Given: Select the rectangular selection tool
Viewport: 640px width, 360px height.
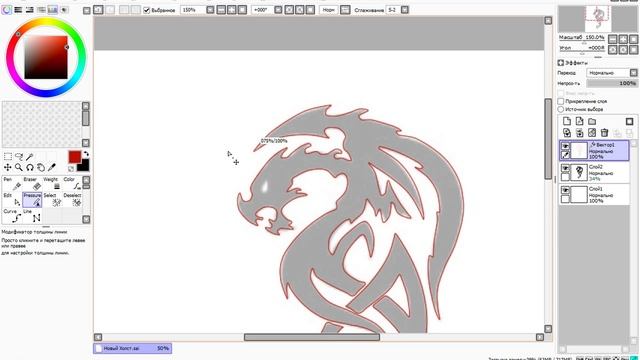Looking at the screenshot, I should tap(7, 157).
